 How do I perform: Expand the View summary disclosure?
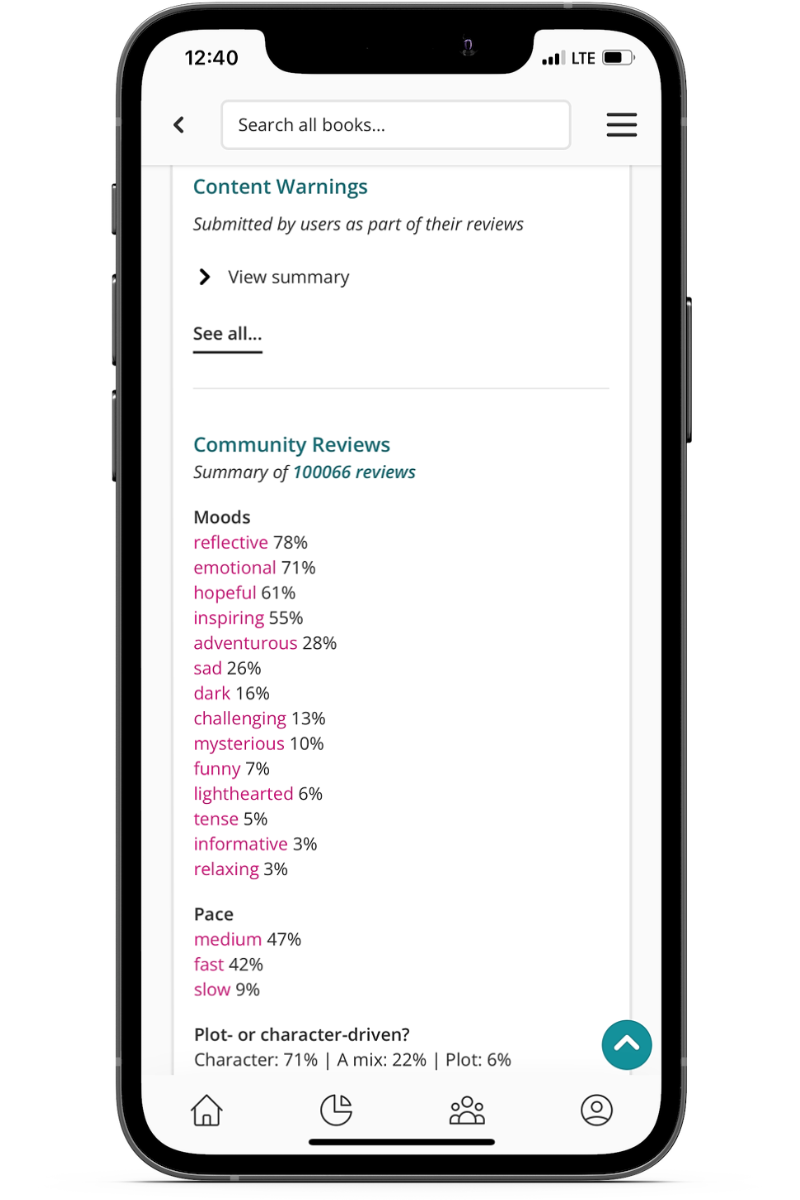click(x=272, y=277)
